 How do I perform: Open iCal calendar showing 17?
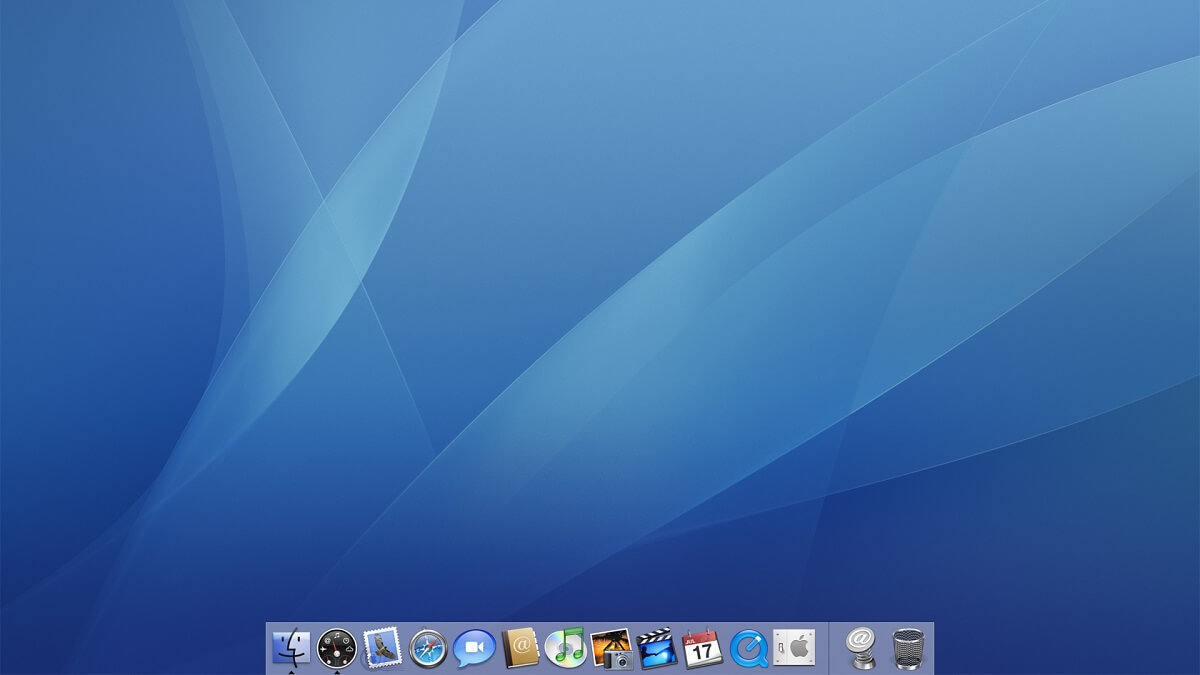702,649
